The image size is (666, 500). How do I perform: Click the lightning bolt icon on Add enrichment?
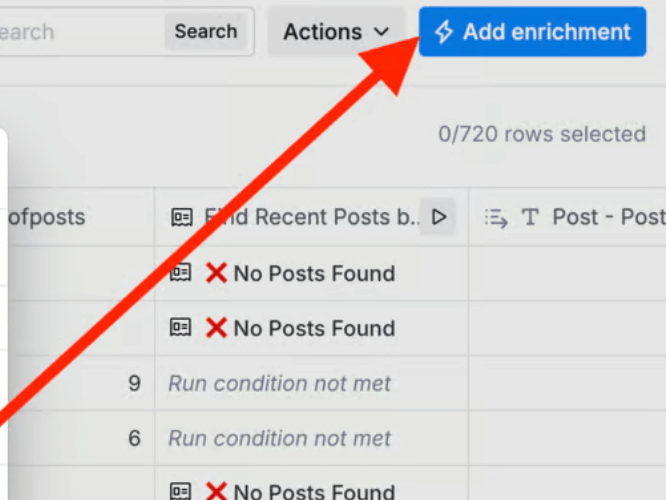[444, 32]
